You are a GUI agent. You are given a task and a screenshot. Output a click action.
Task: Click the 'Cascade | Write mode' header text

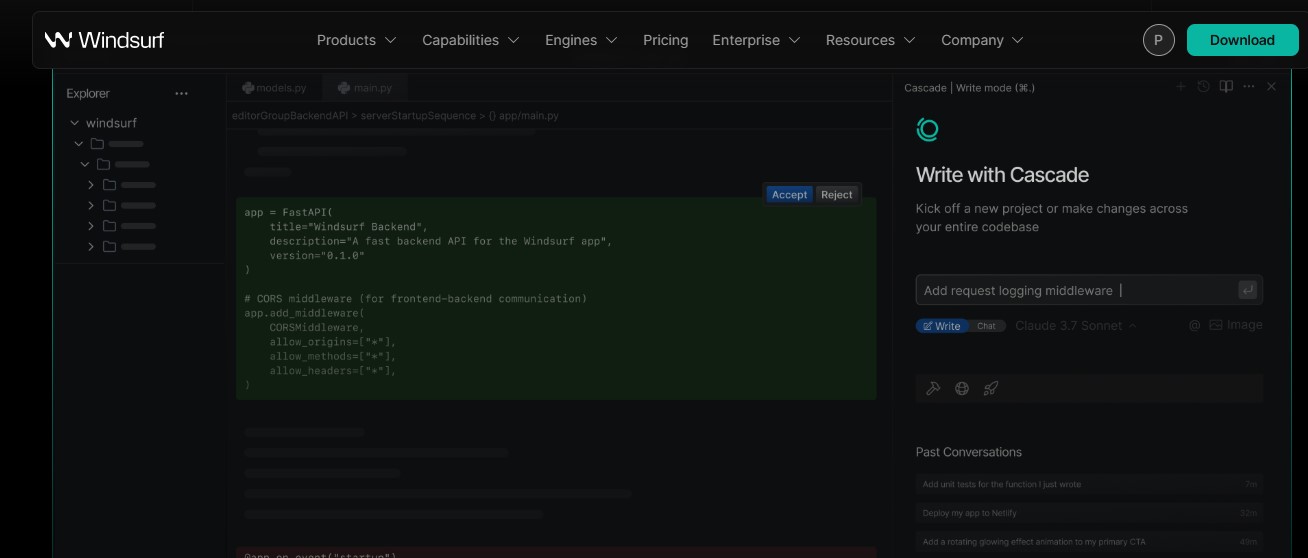point(970,88)
